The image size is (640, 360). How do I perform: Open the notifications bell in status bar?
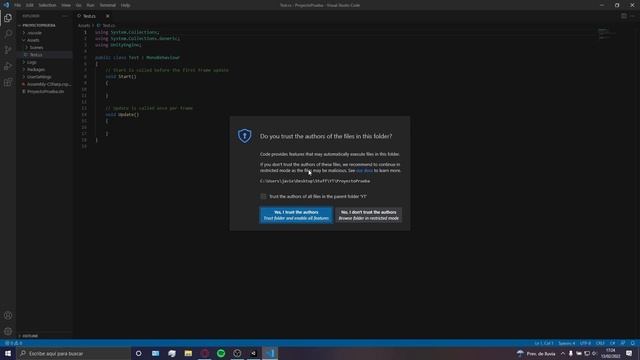(632, 343)
